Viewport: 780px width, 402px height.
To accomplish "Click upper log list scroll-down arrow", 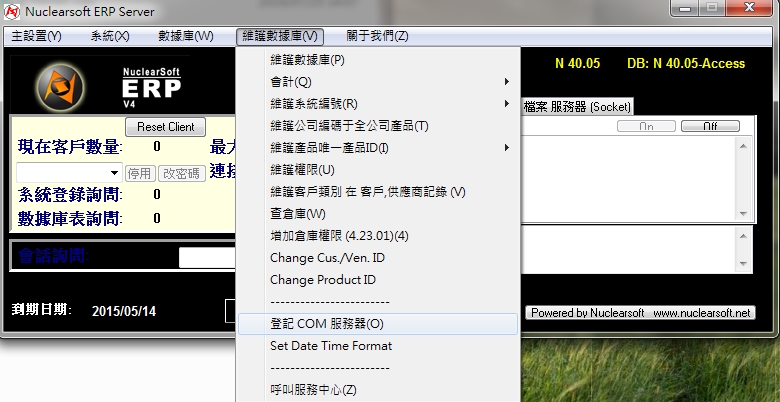I will coord(743,213).
